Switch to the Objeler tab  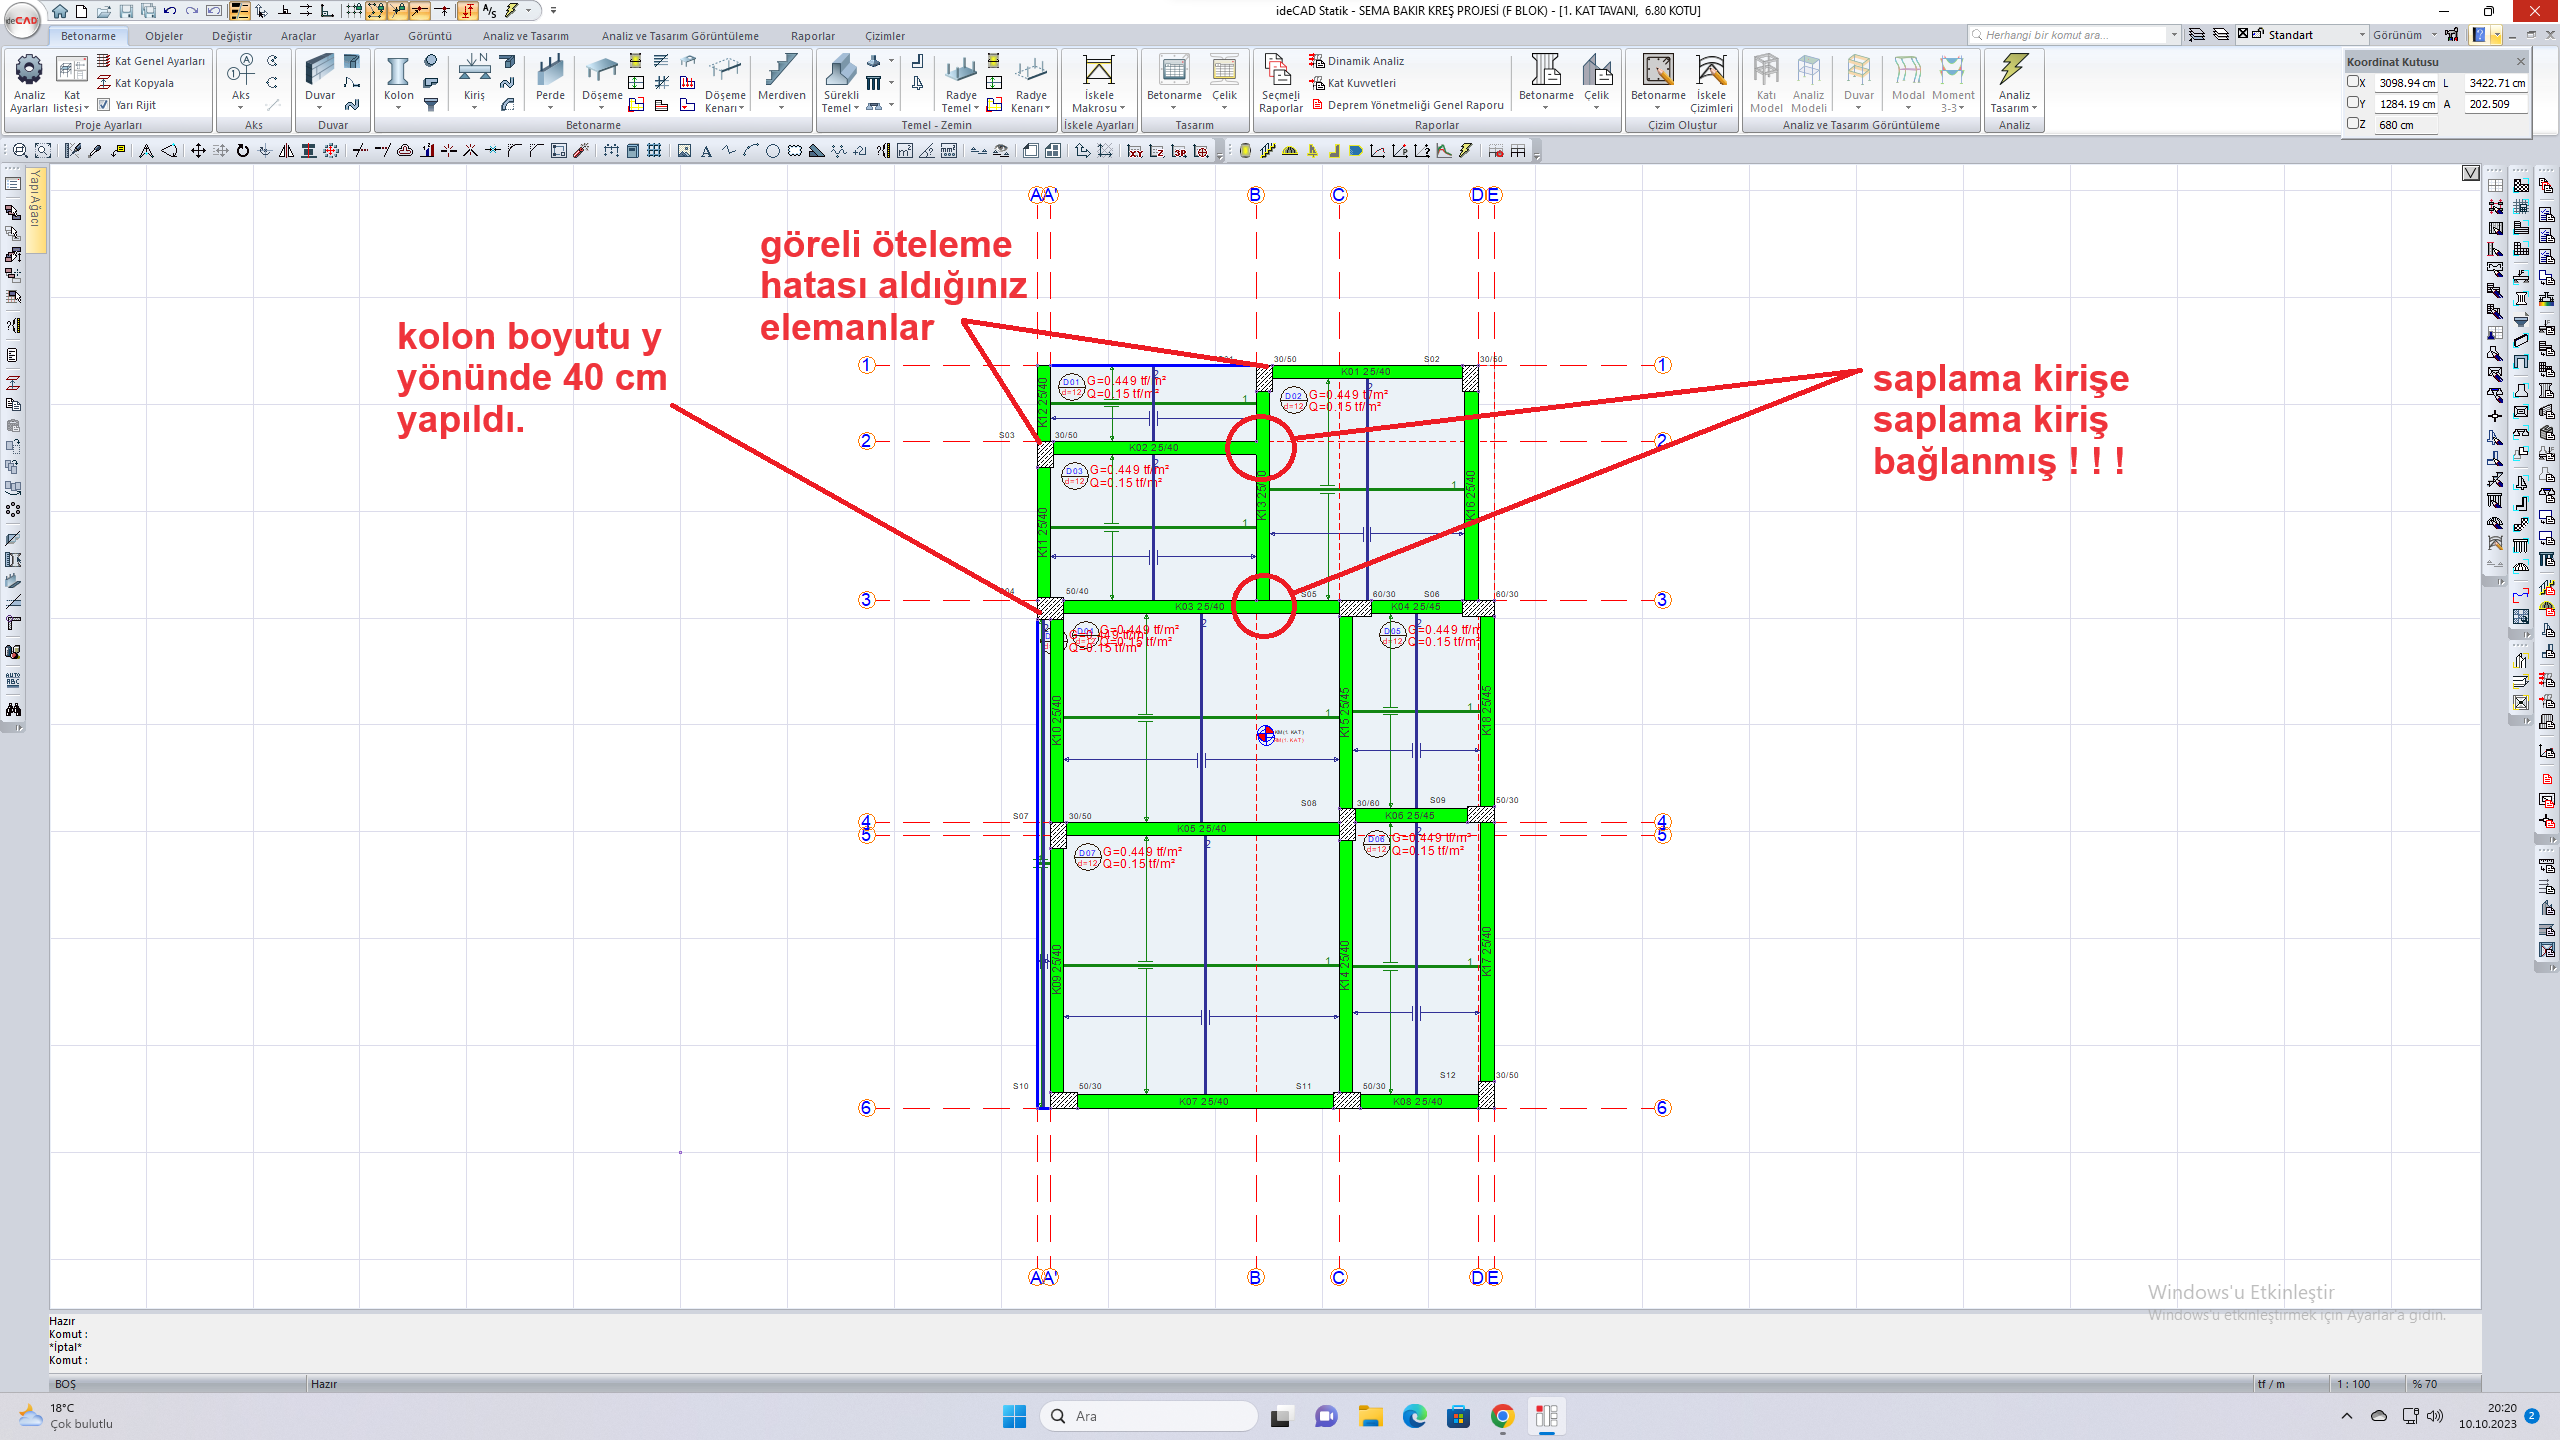163,36
